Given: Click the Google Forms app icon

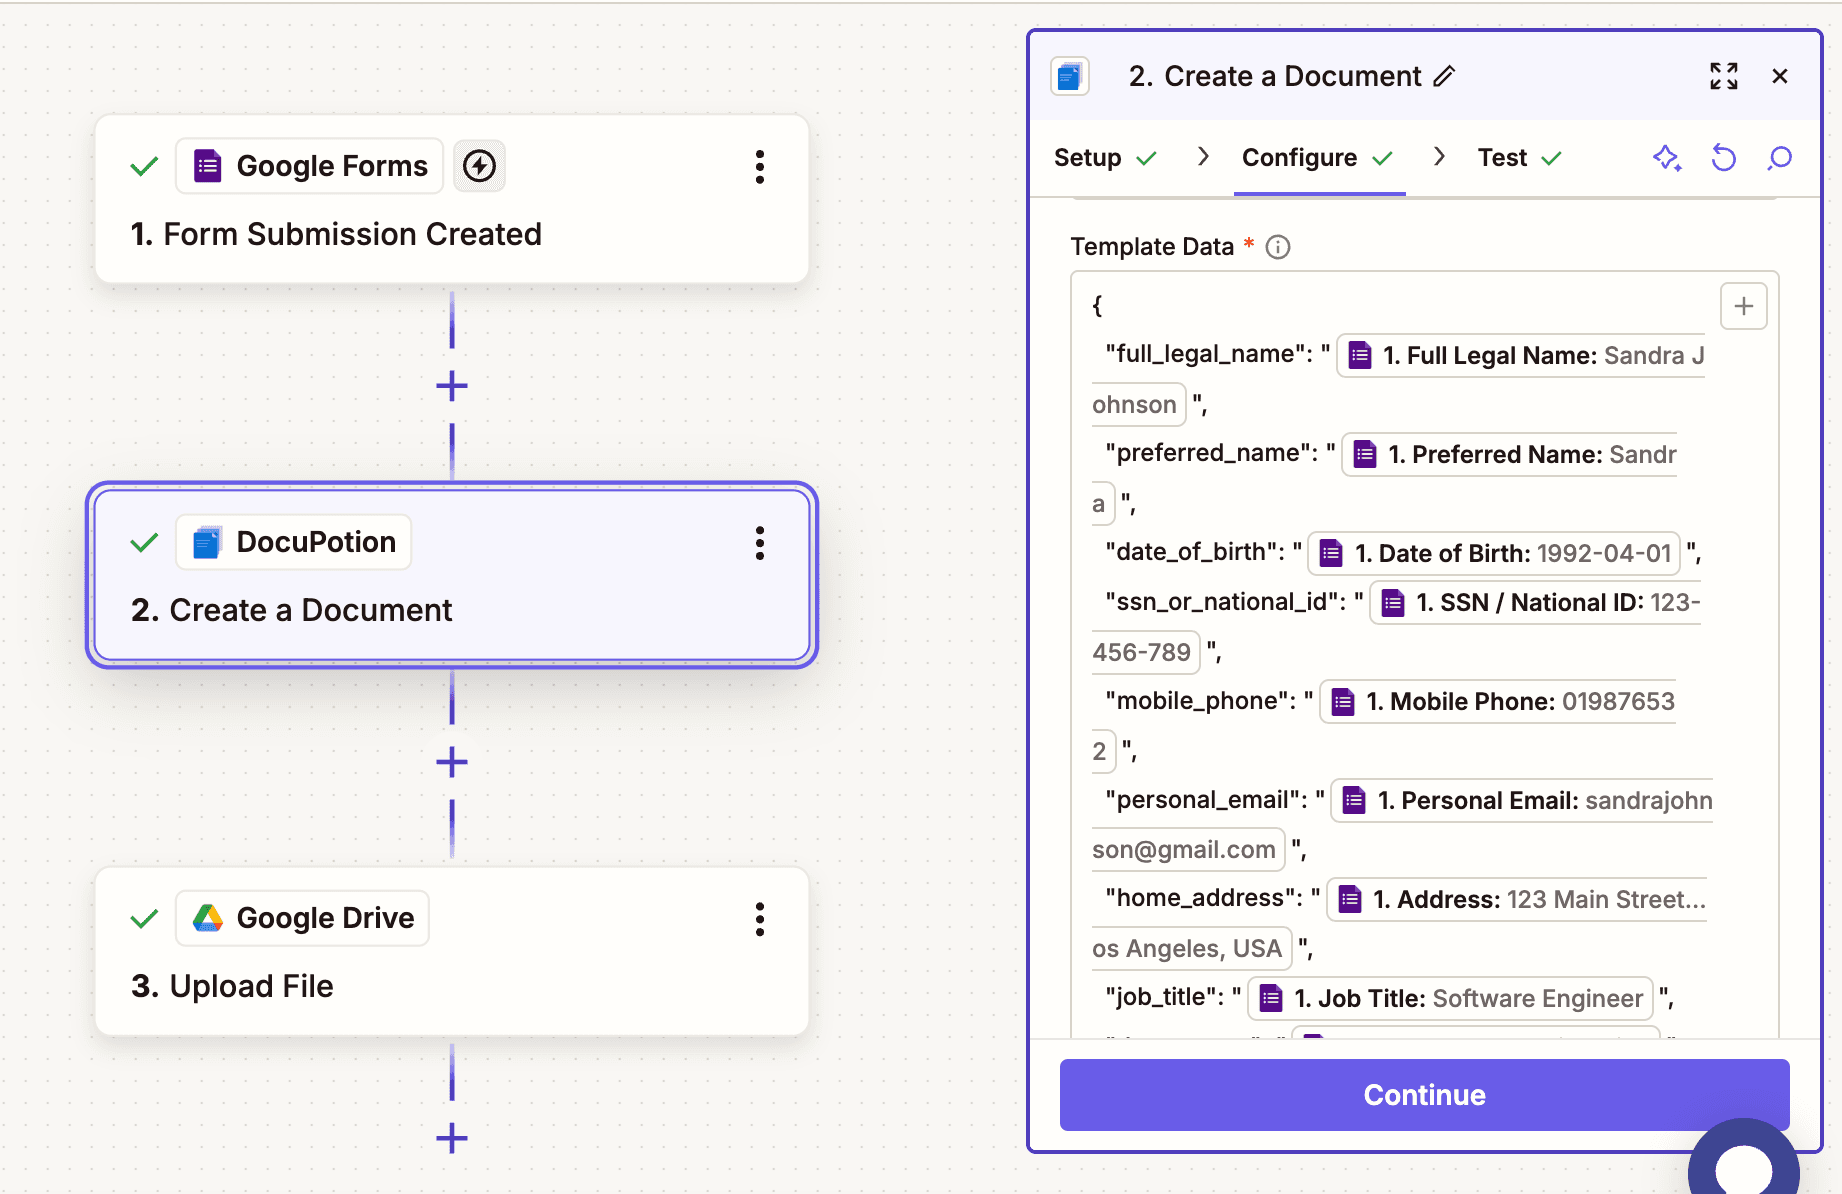Looking at the screenshot, I should tap(207, 166).
